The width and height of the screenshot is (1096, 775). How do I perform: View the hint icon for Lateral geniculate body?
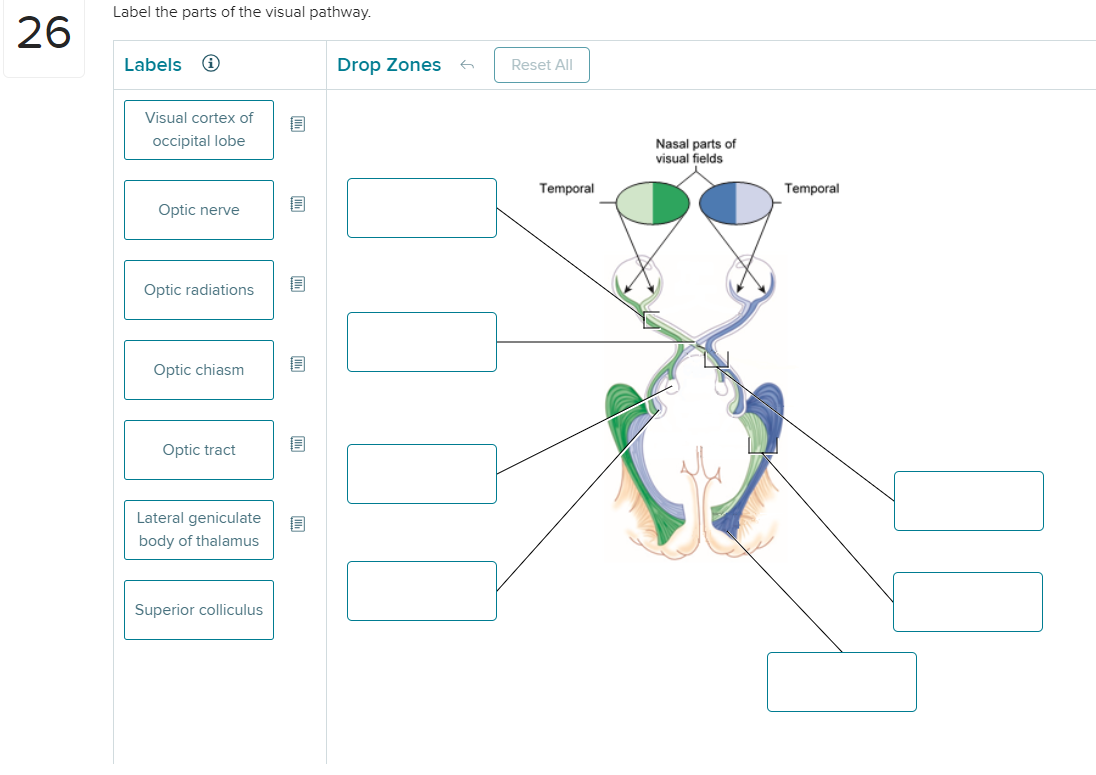[297, 524]
